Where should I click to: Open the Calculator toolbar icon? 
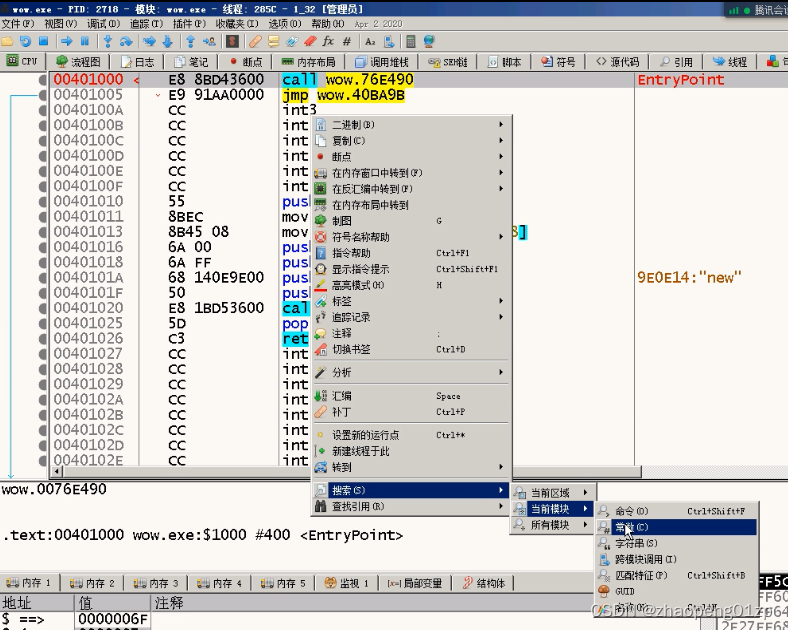click(411, 41)
